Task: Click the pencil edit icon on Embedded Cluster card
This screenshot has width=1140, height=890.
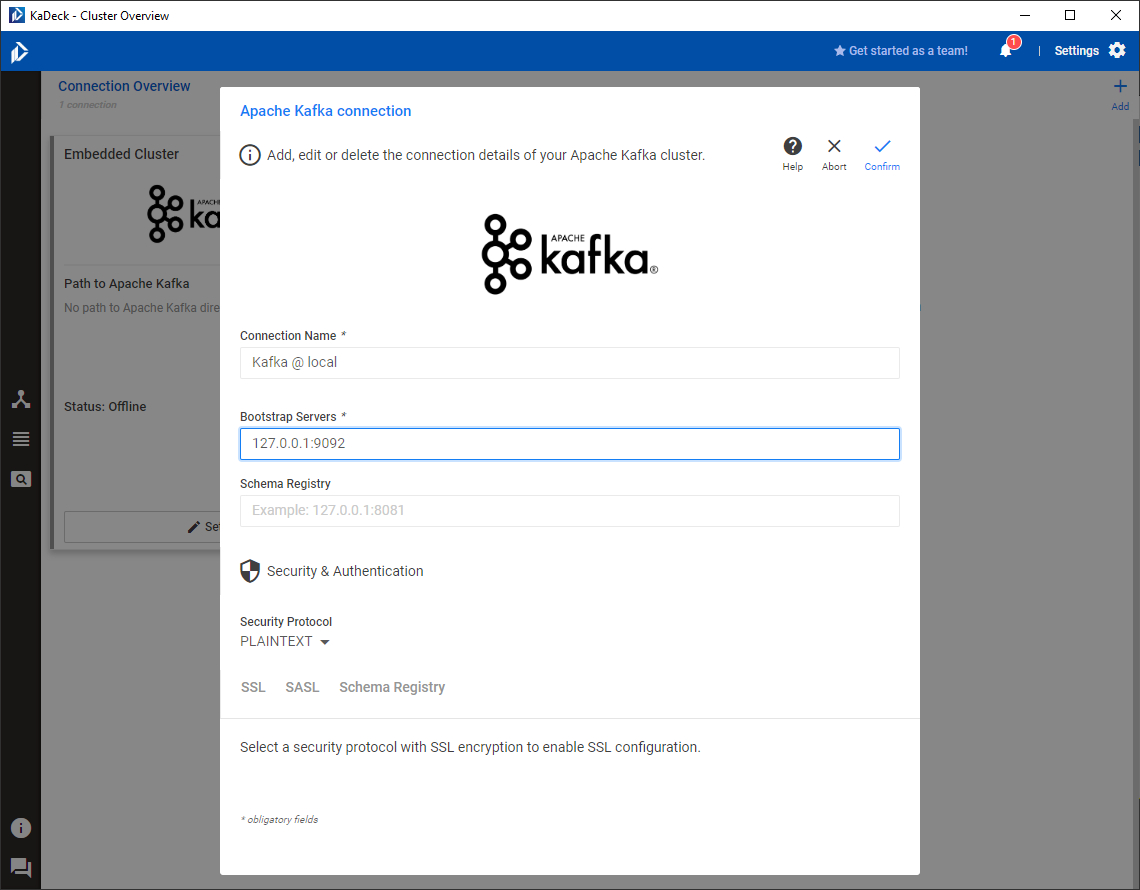Action: tap(193, 526)
